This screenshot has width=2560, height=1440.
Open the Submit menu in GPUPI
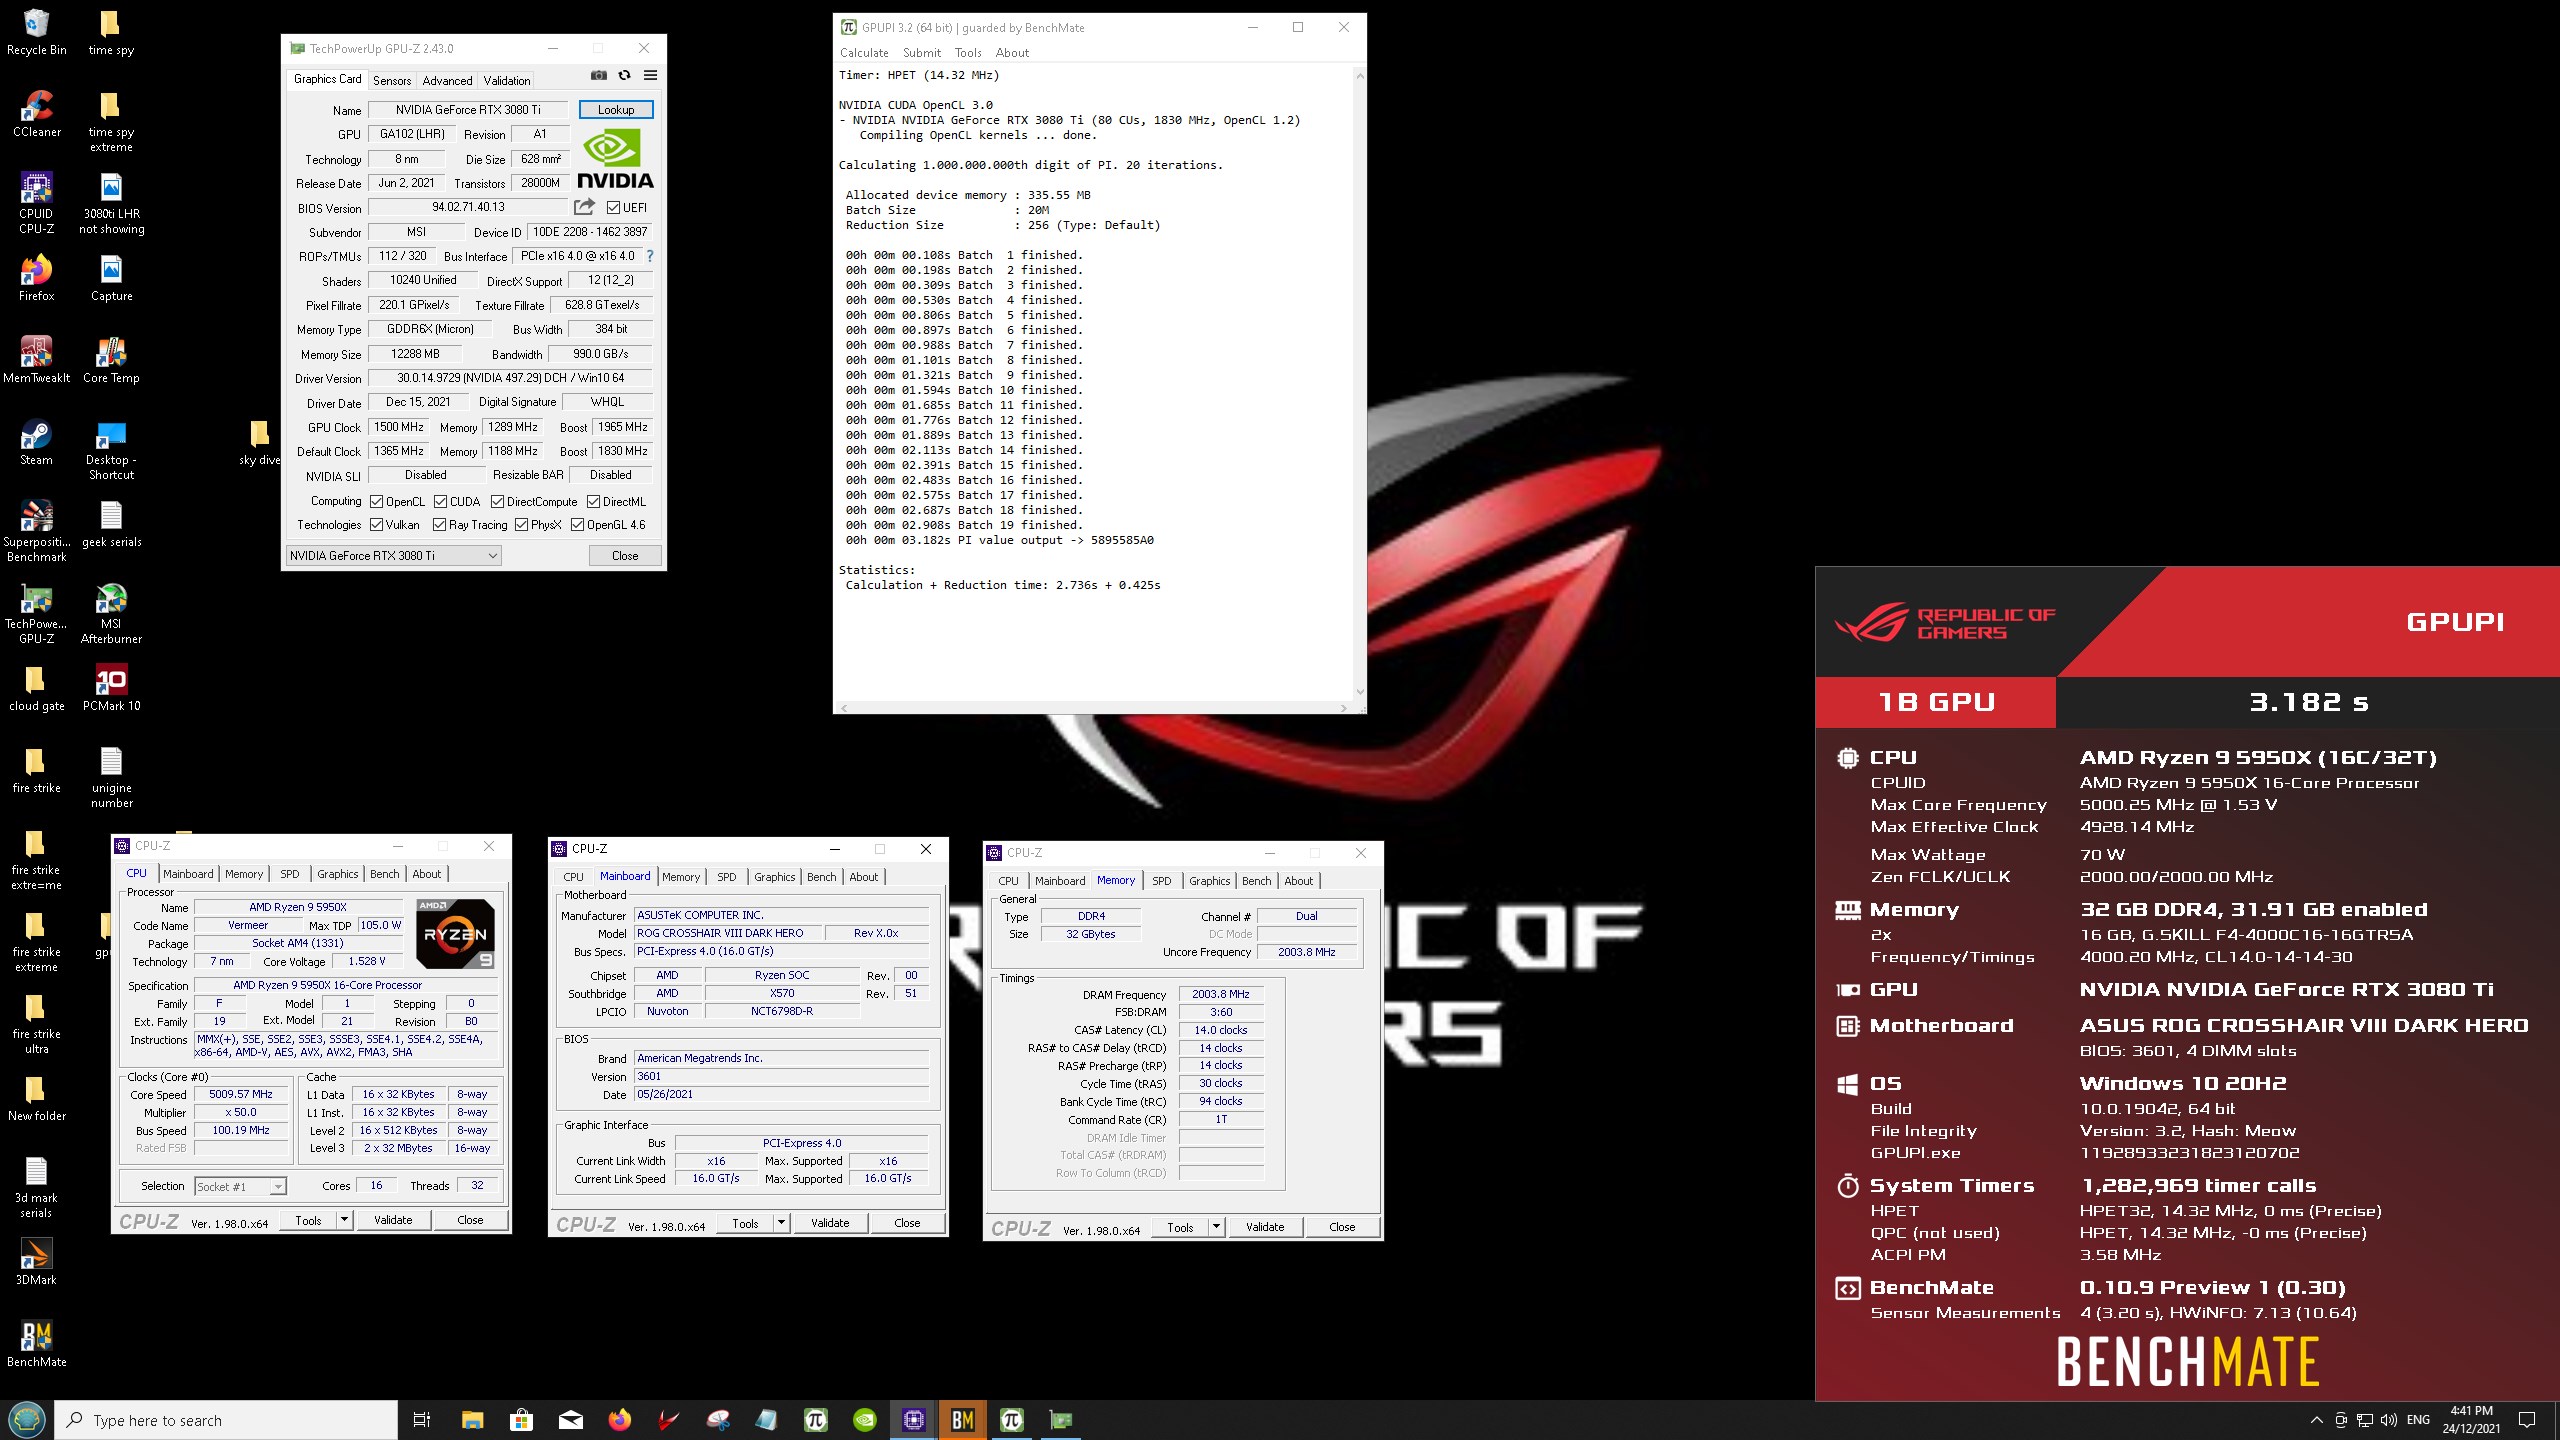point(921,53)
